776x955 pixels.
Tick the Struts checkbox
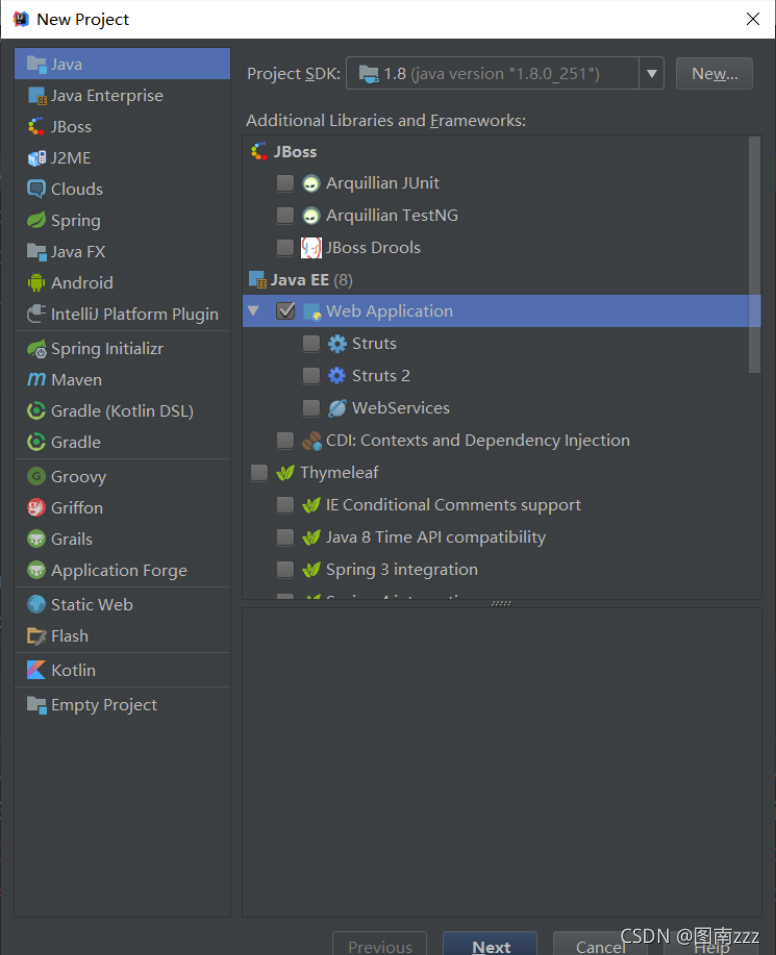(311, 344)
